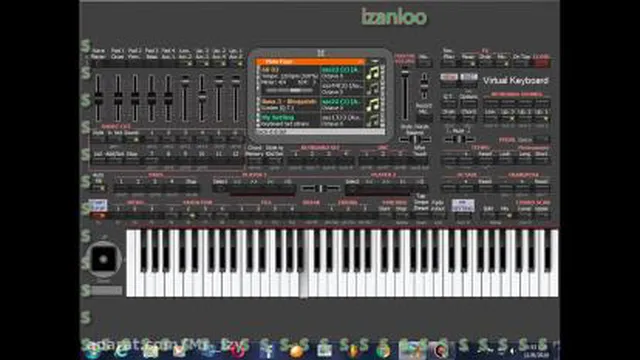Viewport: 640px width, 360px height.
Task: Toggle the Mic button beside Master Volume
Action: pyautogui.click(x=424, y=63)
